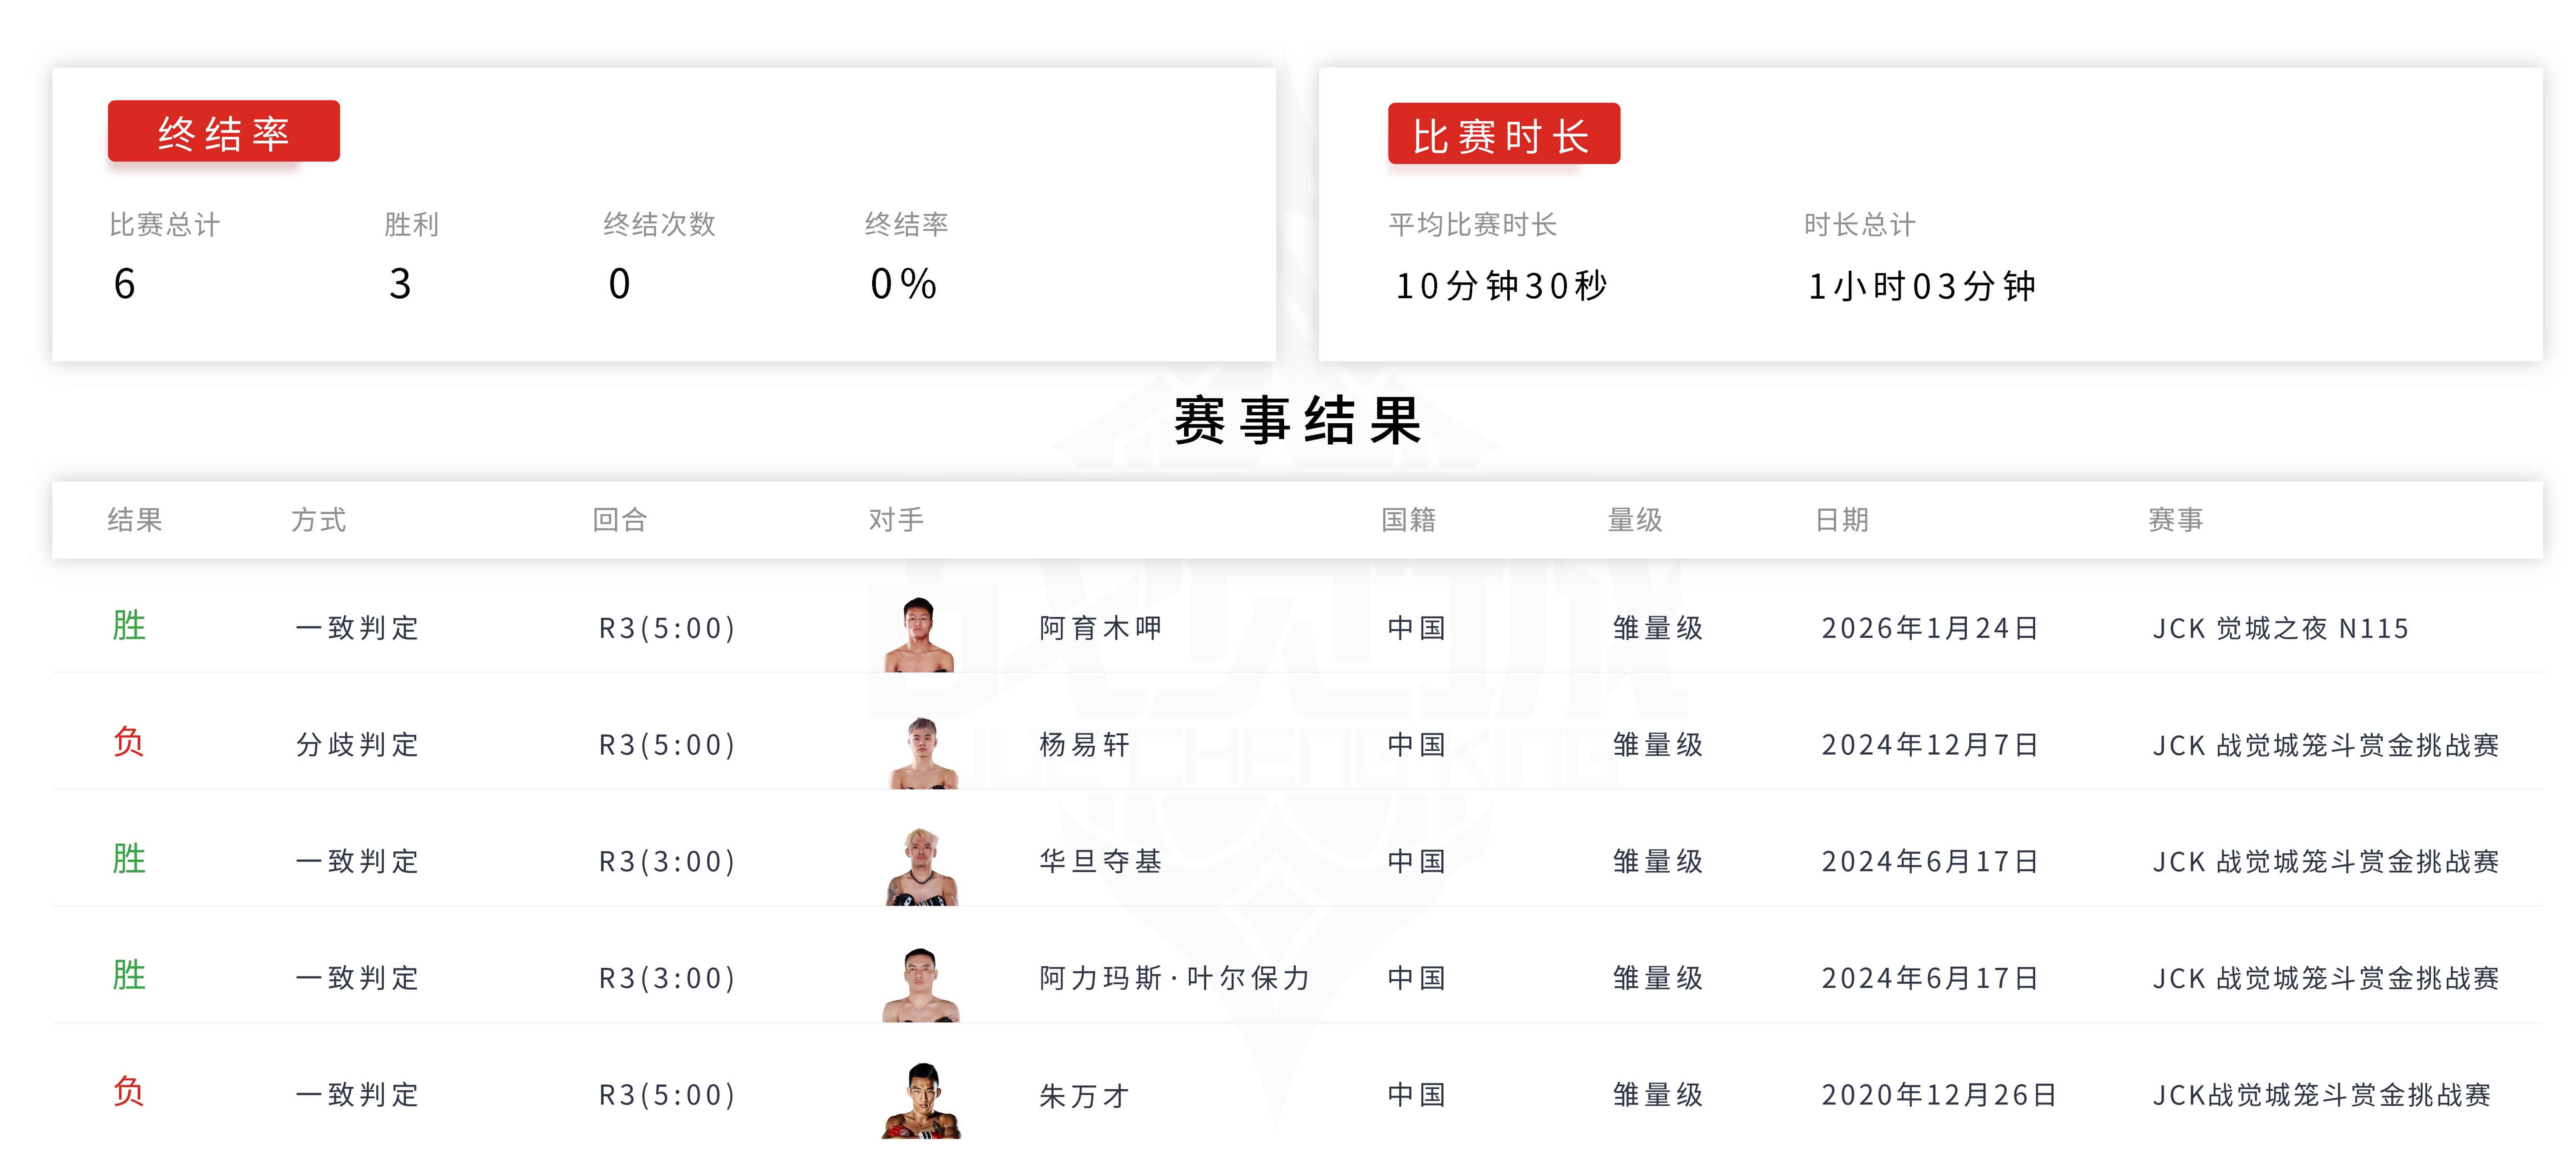This screenshot has height=1161, width=2576.
Task: Open opponent 阿育木呷 profile link
Action: tap(1100, 628)
